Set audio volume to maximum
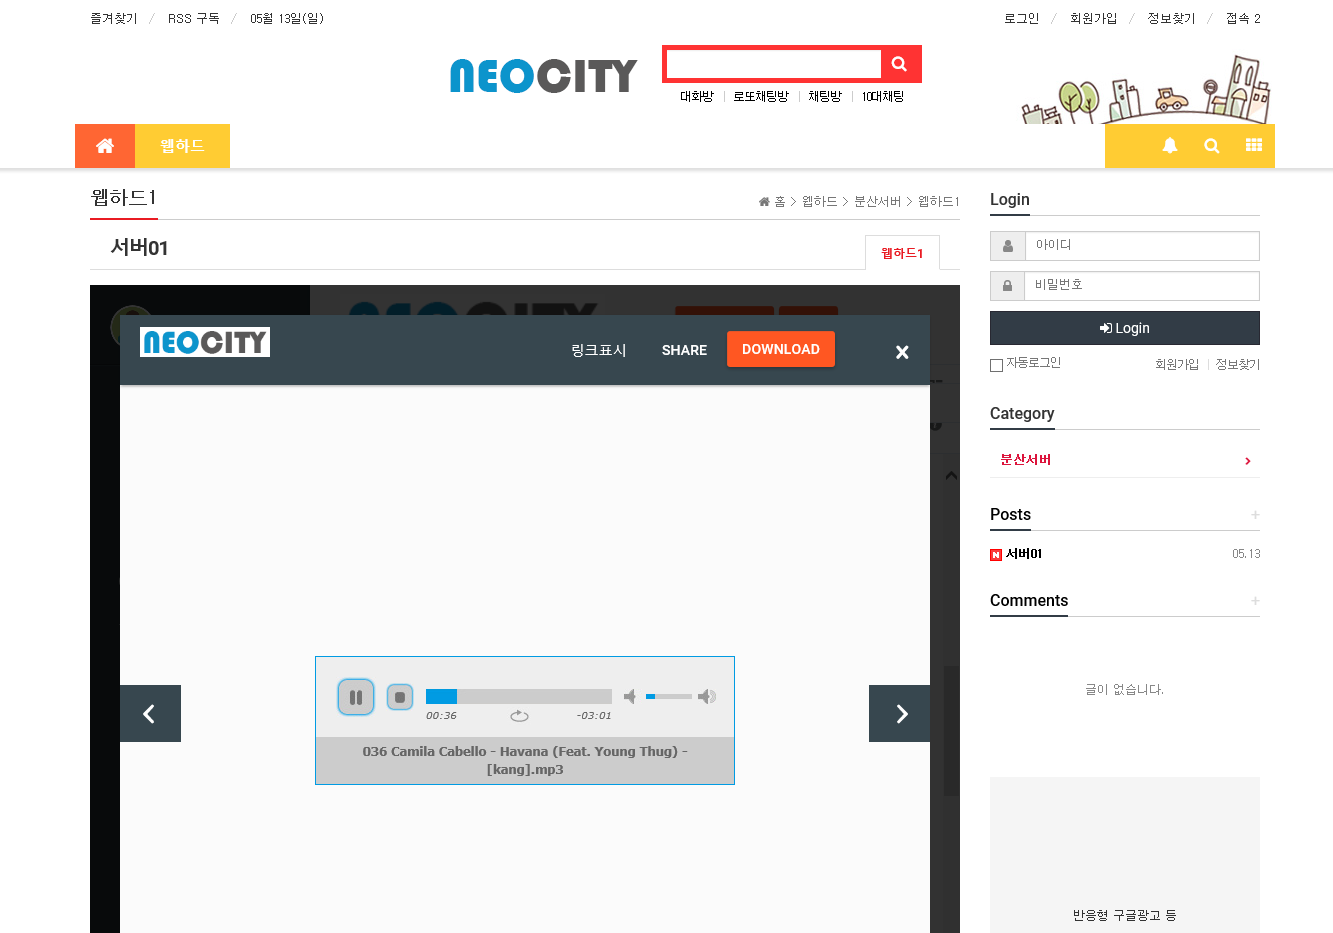1333x933 pixels. (707, 696)
